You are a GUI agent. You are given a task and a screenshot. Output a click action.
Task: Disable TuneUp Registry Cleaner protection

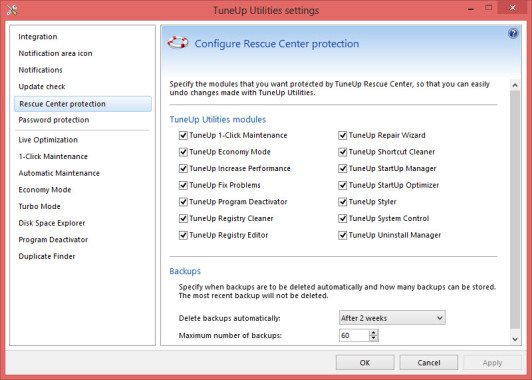(x=183, y=218)
